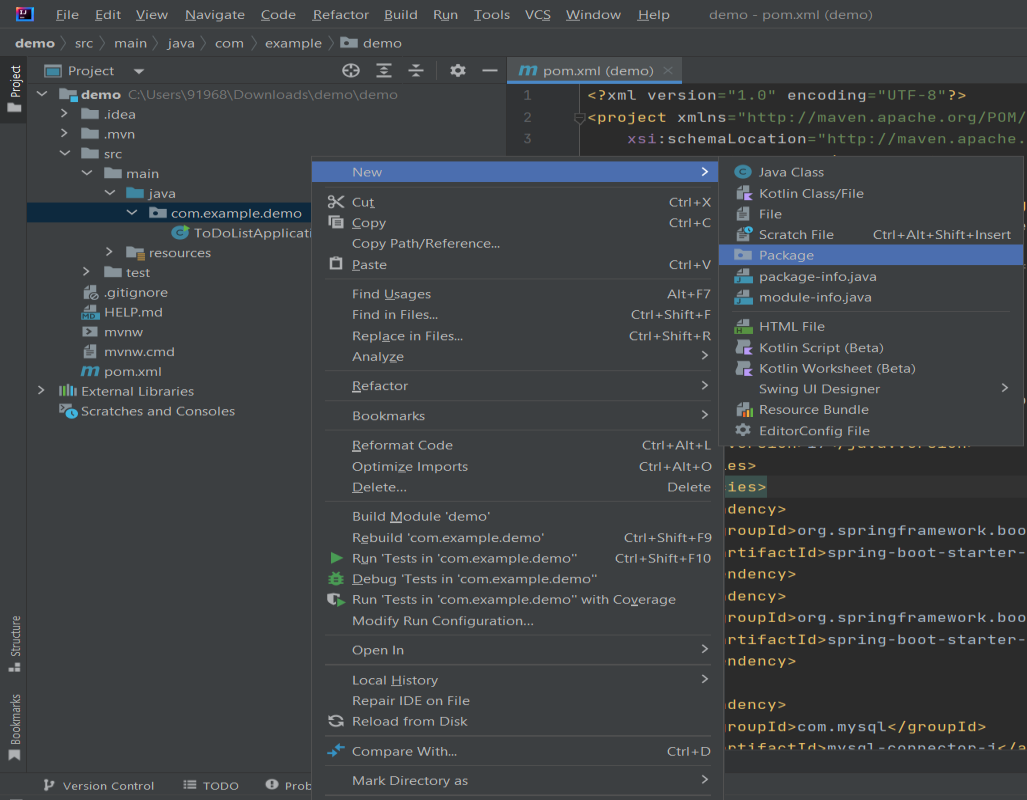Select Kotlin Worksheet (Beta) entry

(870, 368)
